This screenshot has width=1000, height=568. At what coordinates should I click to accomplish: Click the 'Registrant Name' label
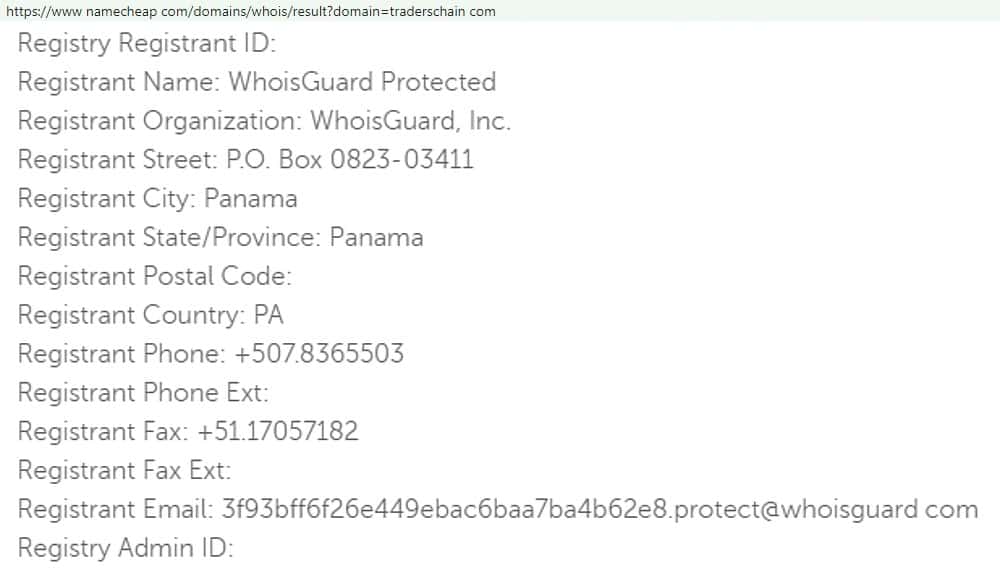coord(118,82)
